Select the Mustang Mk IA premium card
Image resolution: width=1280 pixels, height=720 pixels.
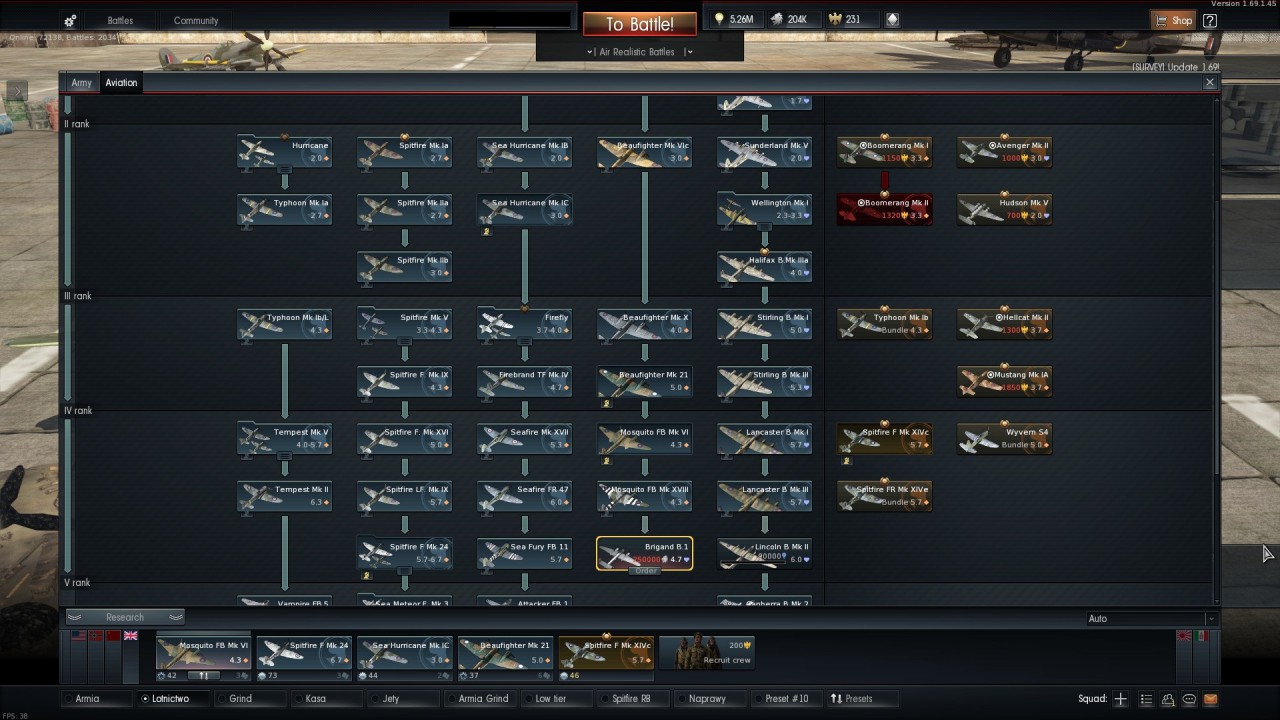(x=1004, y=381)
